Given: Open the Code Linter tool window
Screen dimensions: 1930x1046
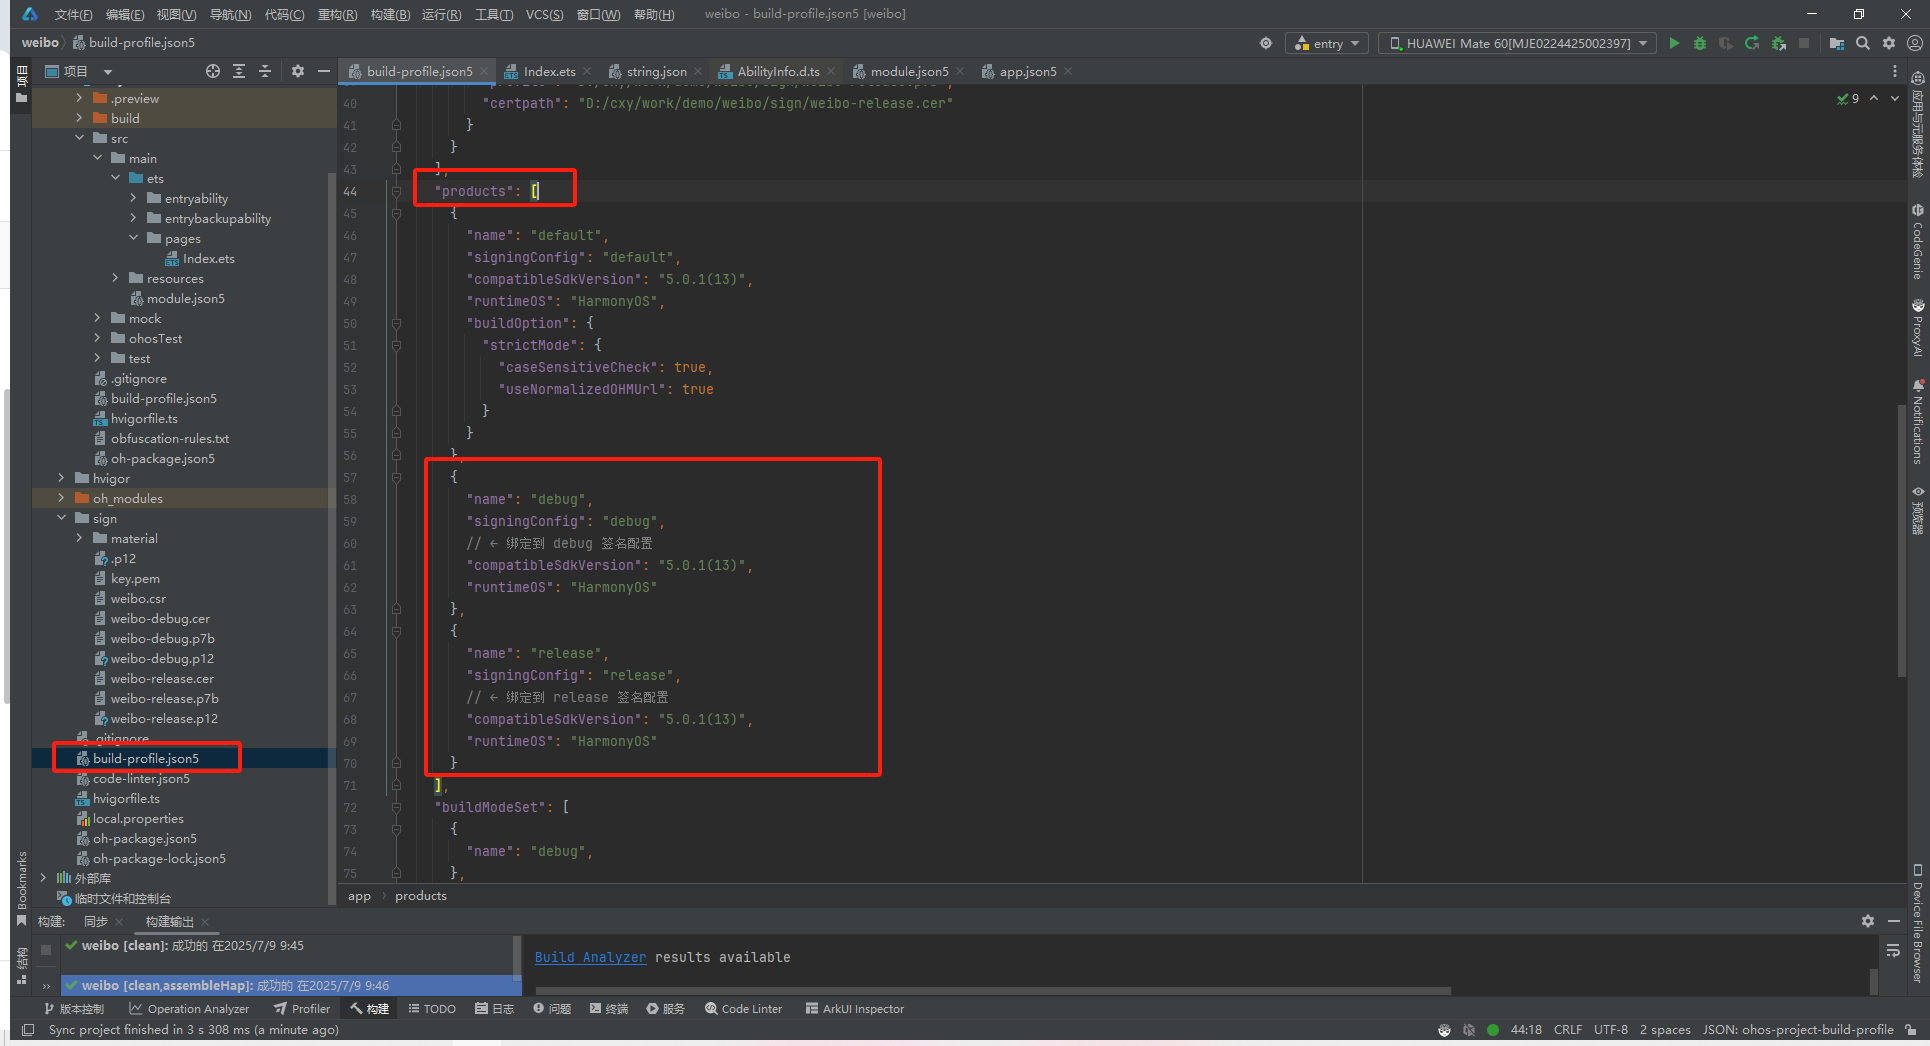Looking at the screenshot, I should tap(744, 1009).
